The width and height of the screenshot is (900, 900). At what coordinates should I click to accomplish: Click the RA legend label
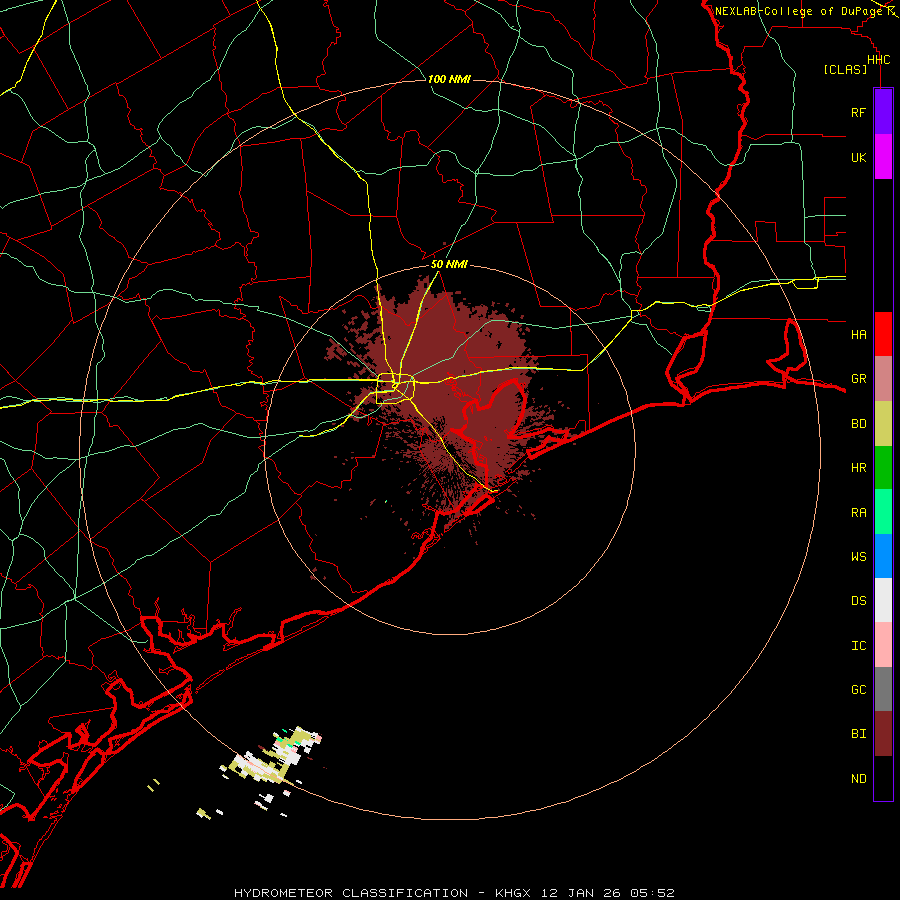click(858, 513)
